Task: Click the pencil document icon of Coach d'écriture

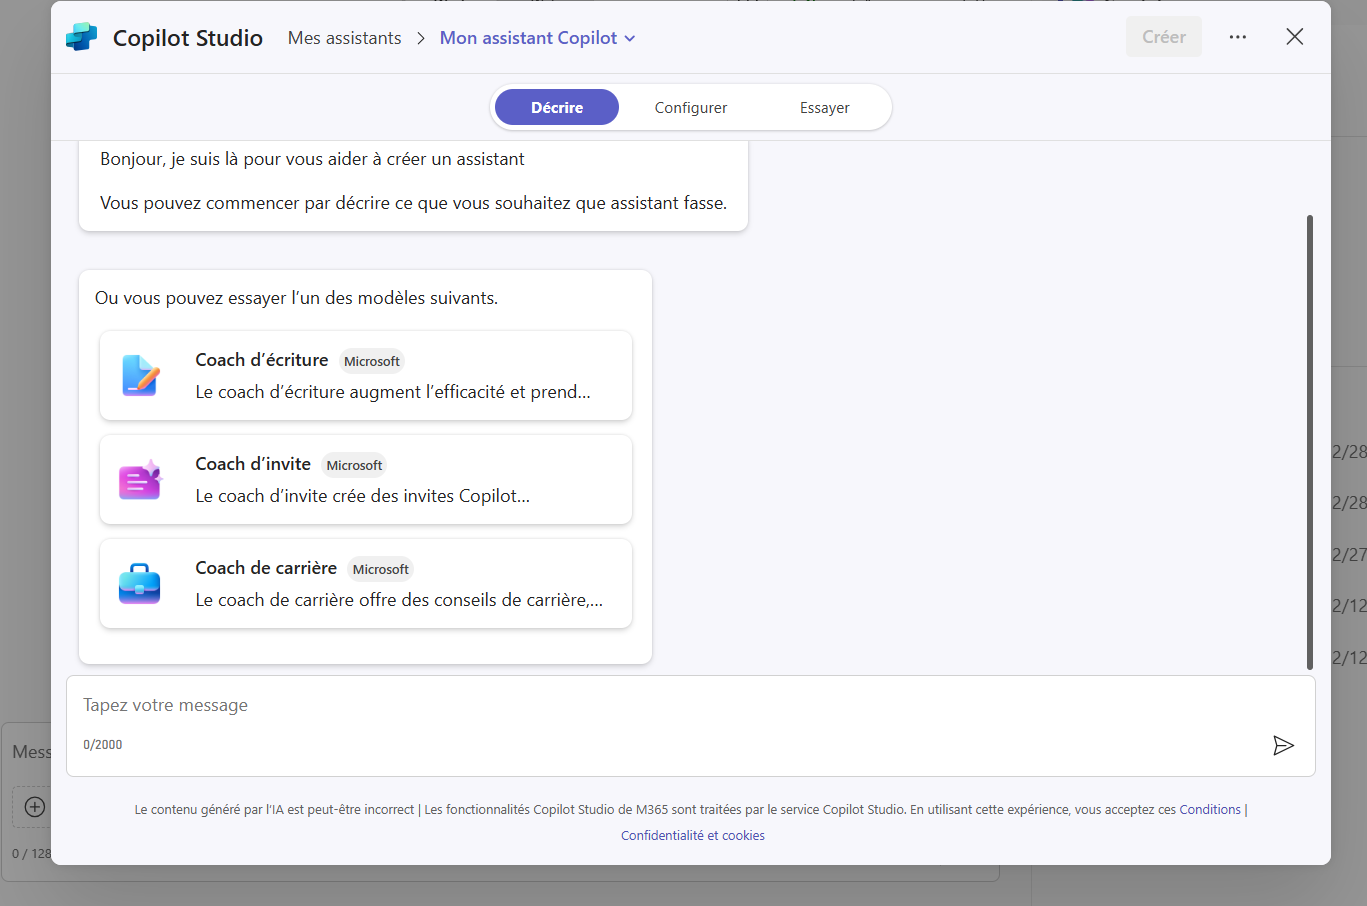Action: [140, 376]
